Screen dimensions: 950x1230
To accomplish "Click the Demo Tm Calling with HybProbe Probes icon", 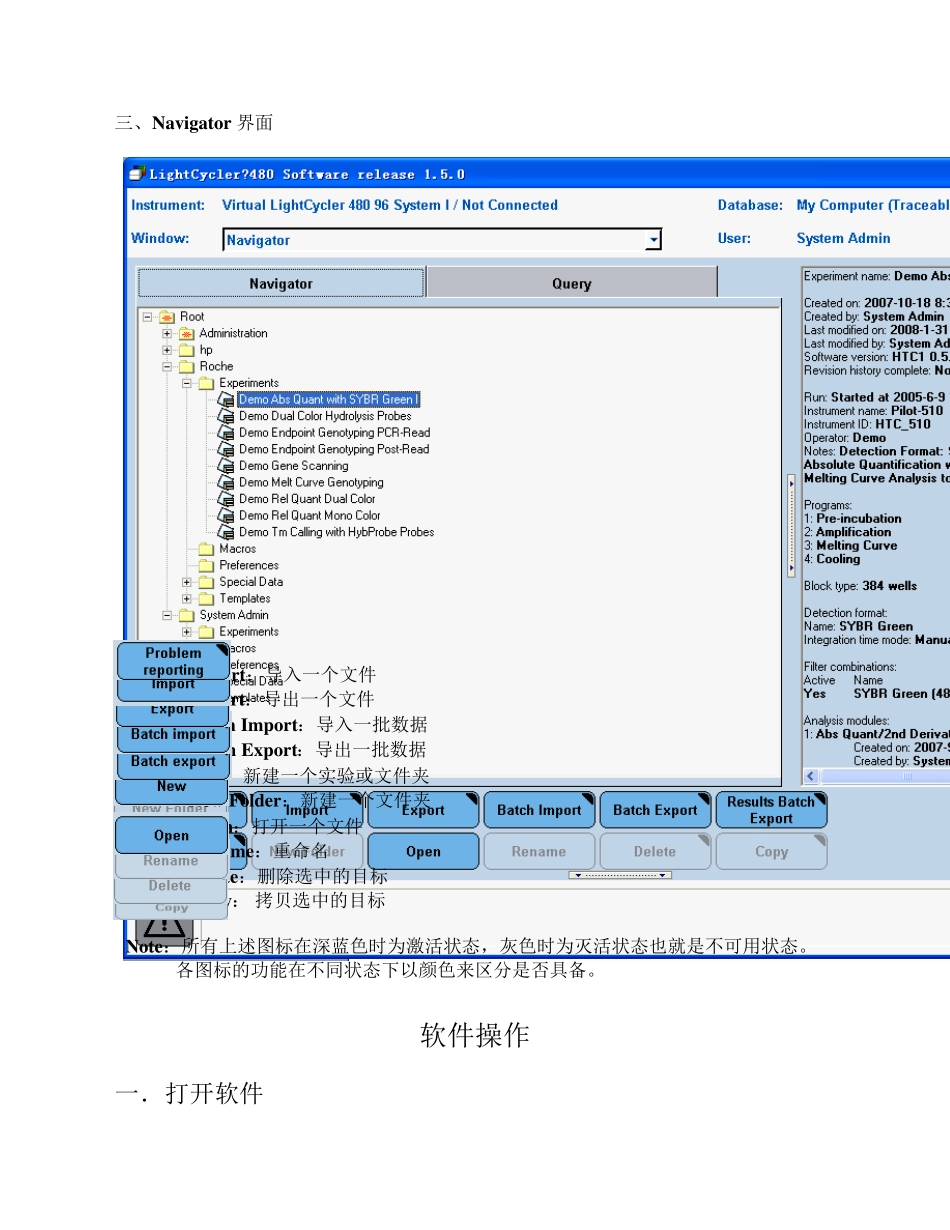I will [x=226, y=532].
